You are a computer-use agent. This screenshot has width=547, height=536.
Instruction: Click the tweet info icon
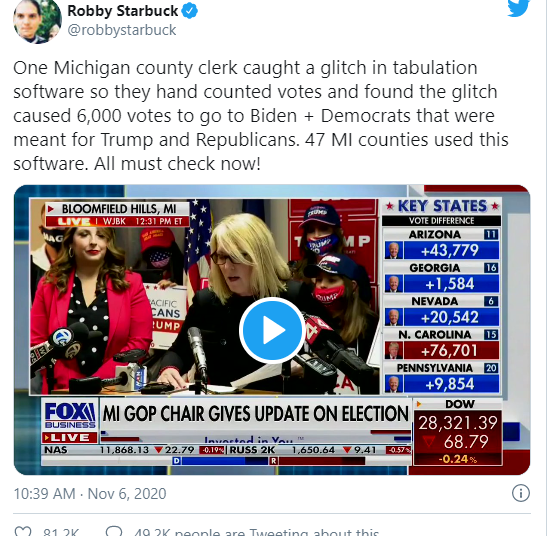tap(521, 493)
